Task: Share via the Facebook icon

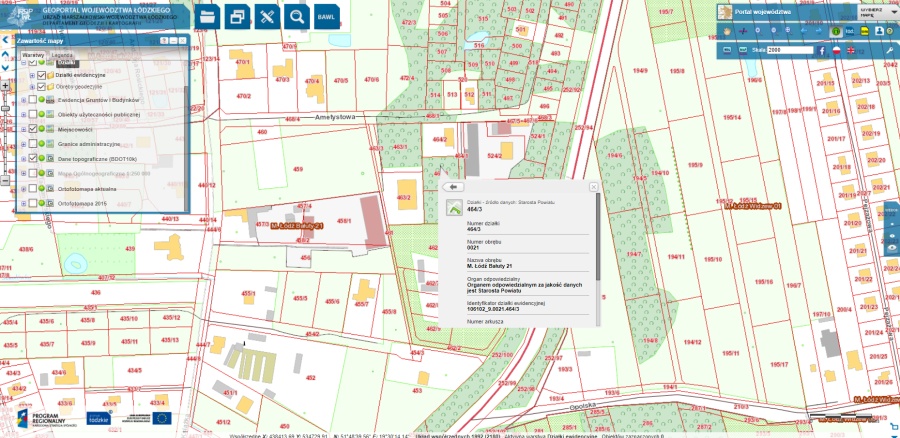Action: [821, 51]
